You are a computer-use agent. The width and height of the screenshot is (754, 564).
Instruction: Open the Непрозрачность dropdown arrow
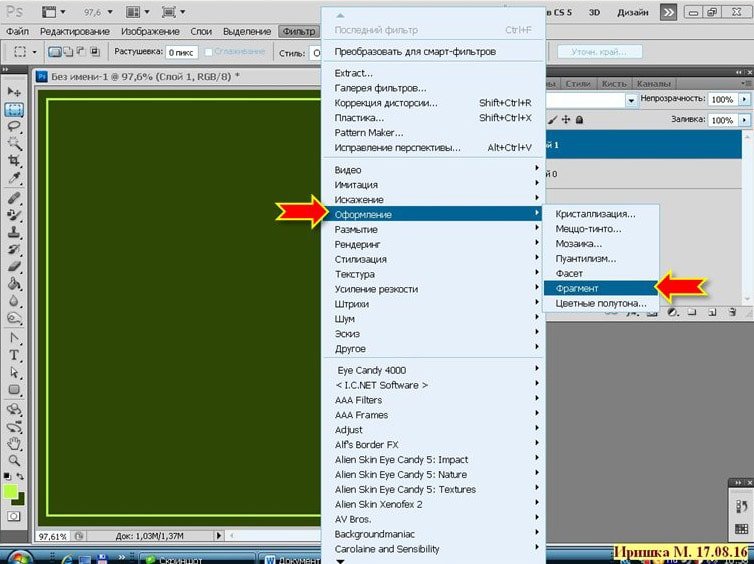(x=744, y=100)
